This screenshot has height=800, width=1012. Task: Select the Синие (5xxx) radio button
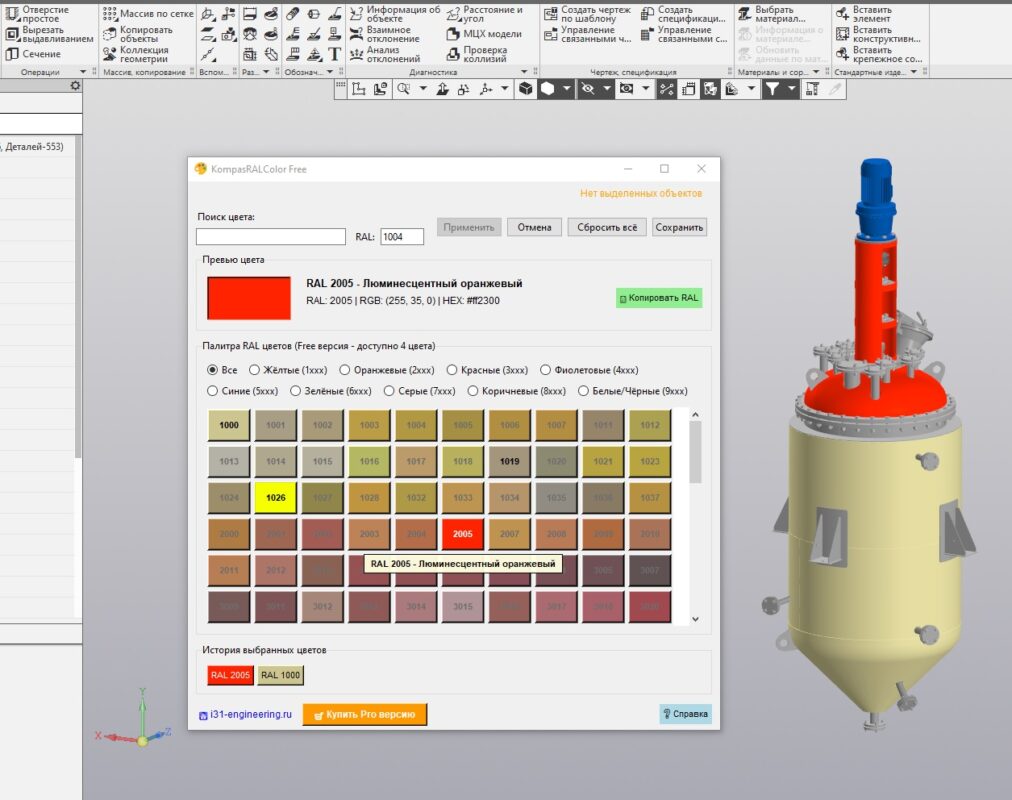[x=212, y=391]
